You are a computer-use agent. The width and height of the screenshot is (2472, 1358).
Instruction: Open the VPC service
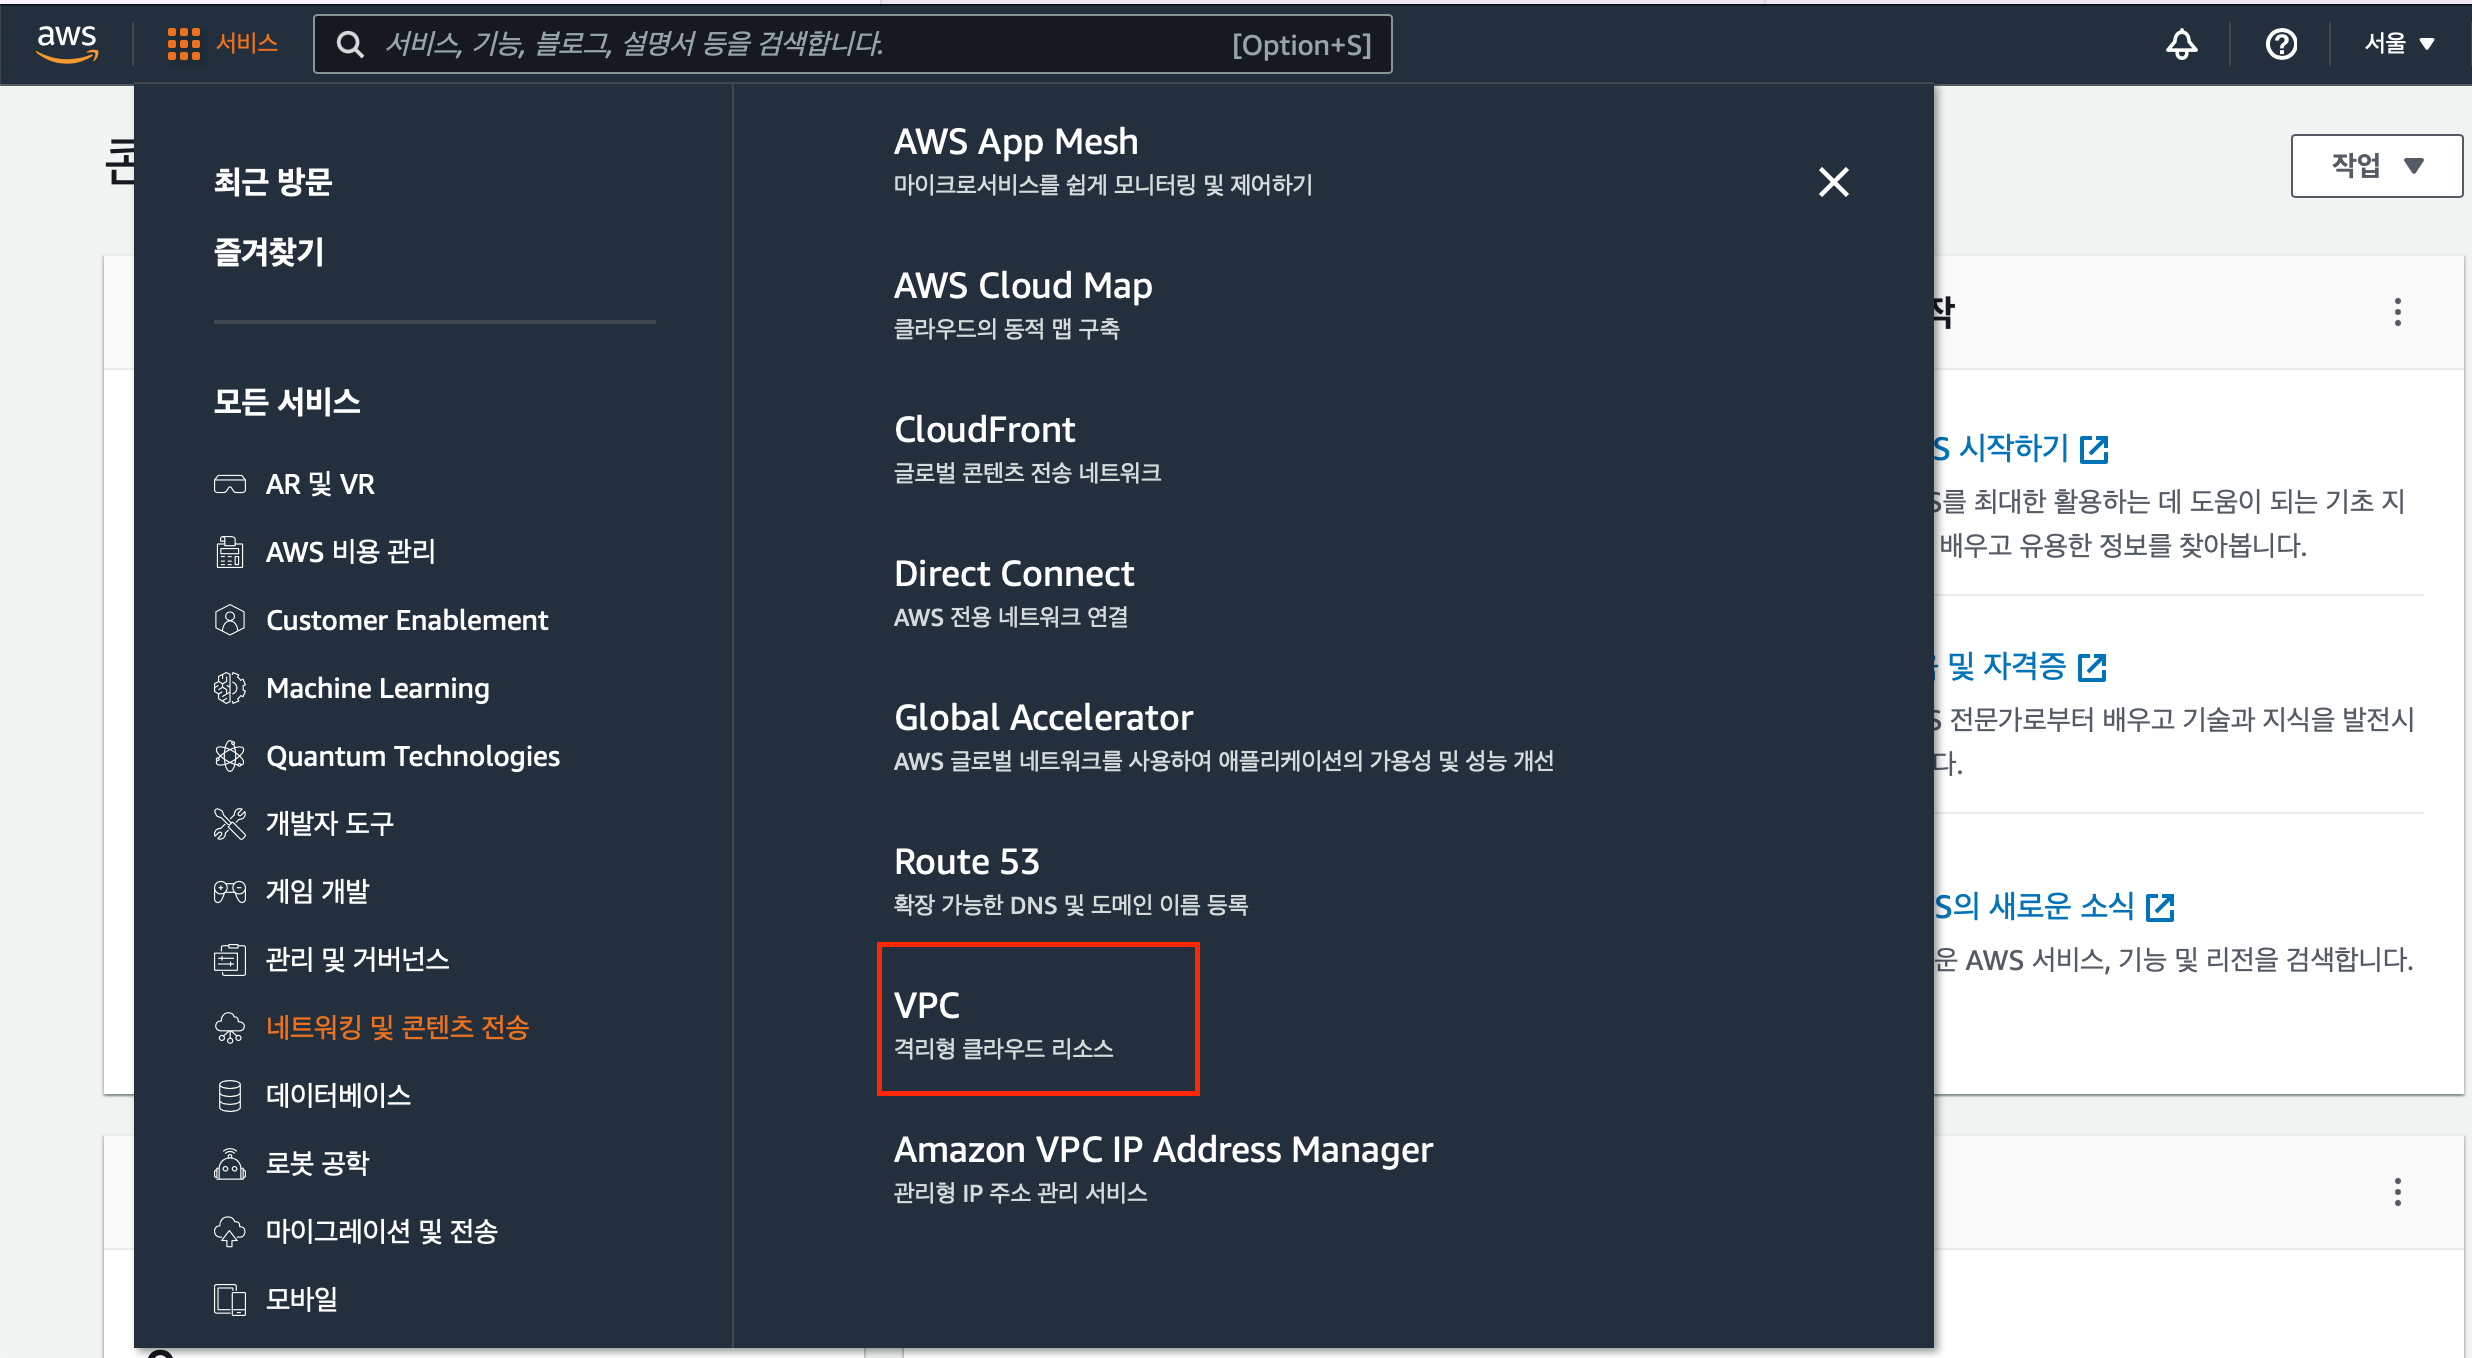[927, 1005]
